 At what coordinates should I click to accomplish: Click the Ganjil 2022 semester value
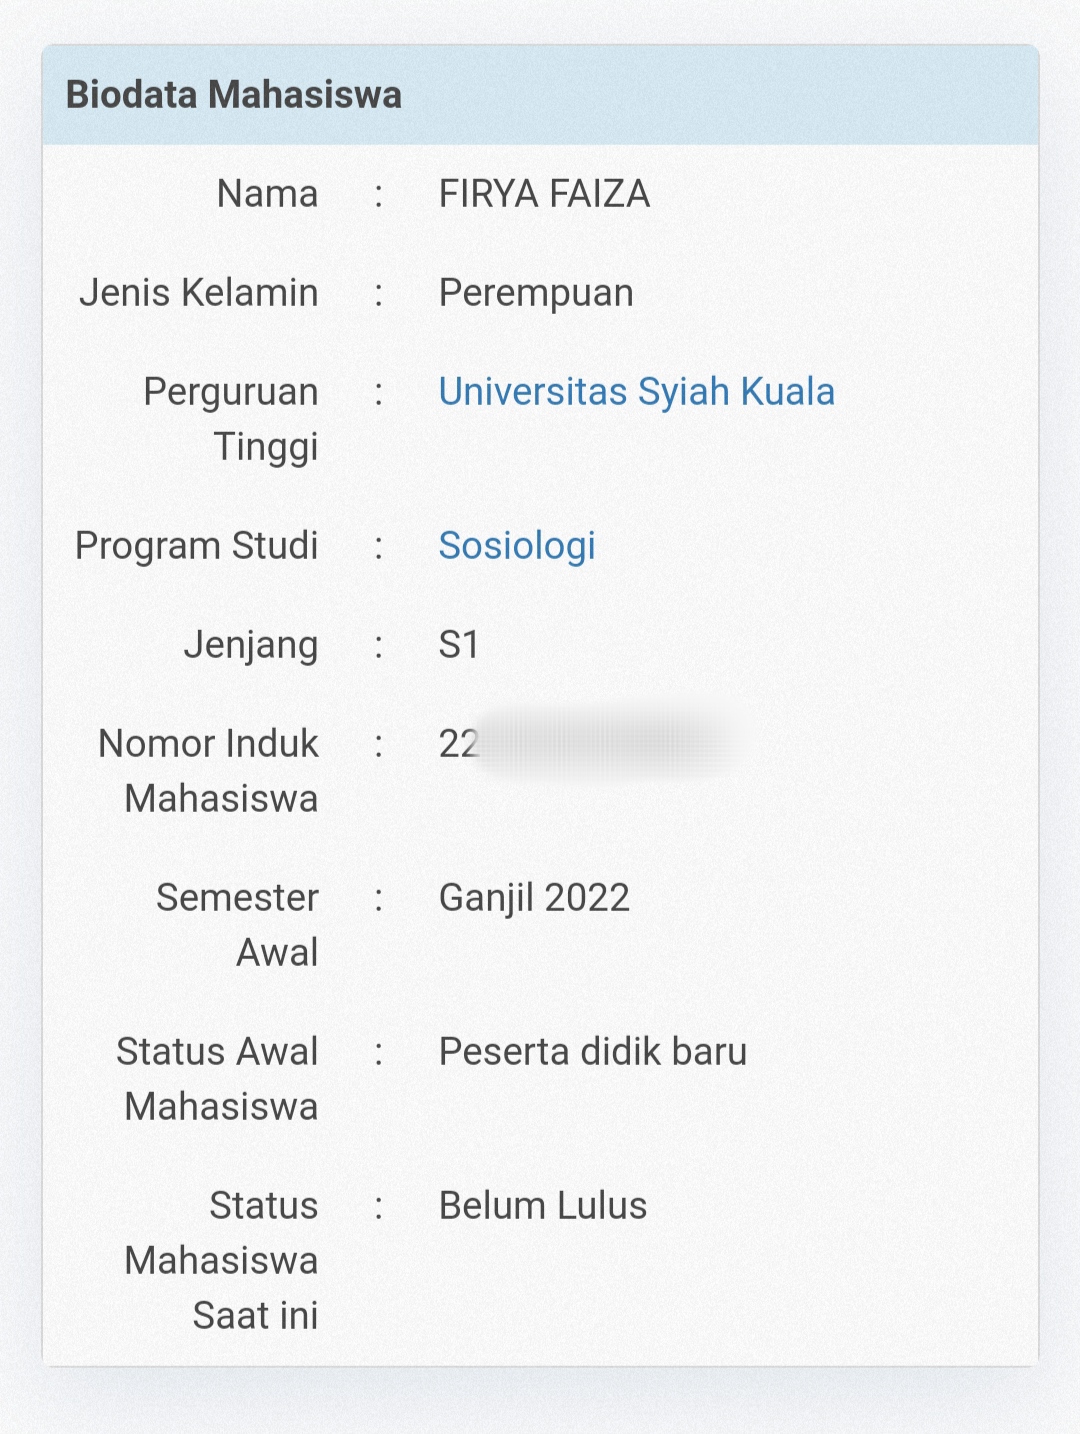click(x=534, y=898)
